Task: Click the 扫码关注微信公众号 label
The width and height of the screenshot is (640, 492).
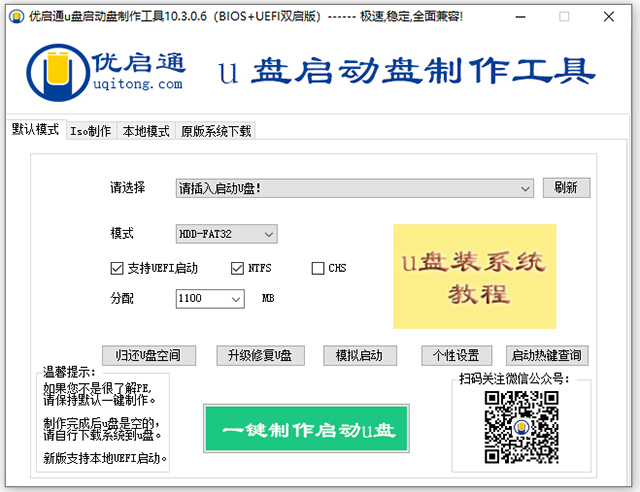Action: click(514, 379)
